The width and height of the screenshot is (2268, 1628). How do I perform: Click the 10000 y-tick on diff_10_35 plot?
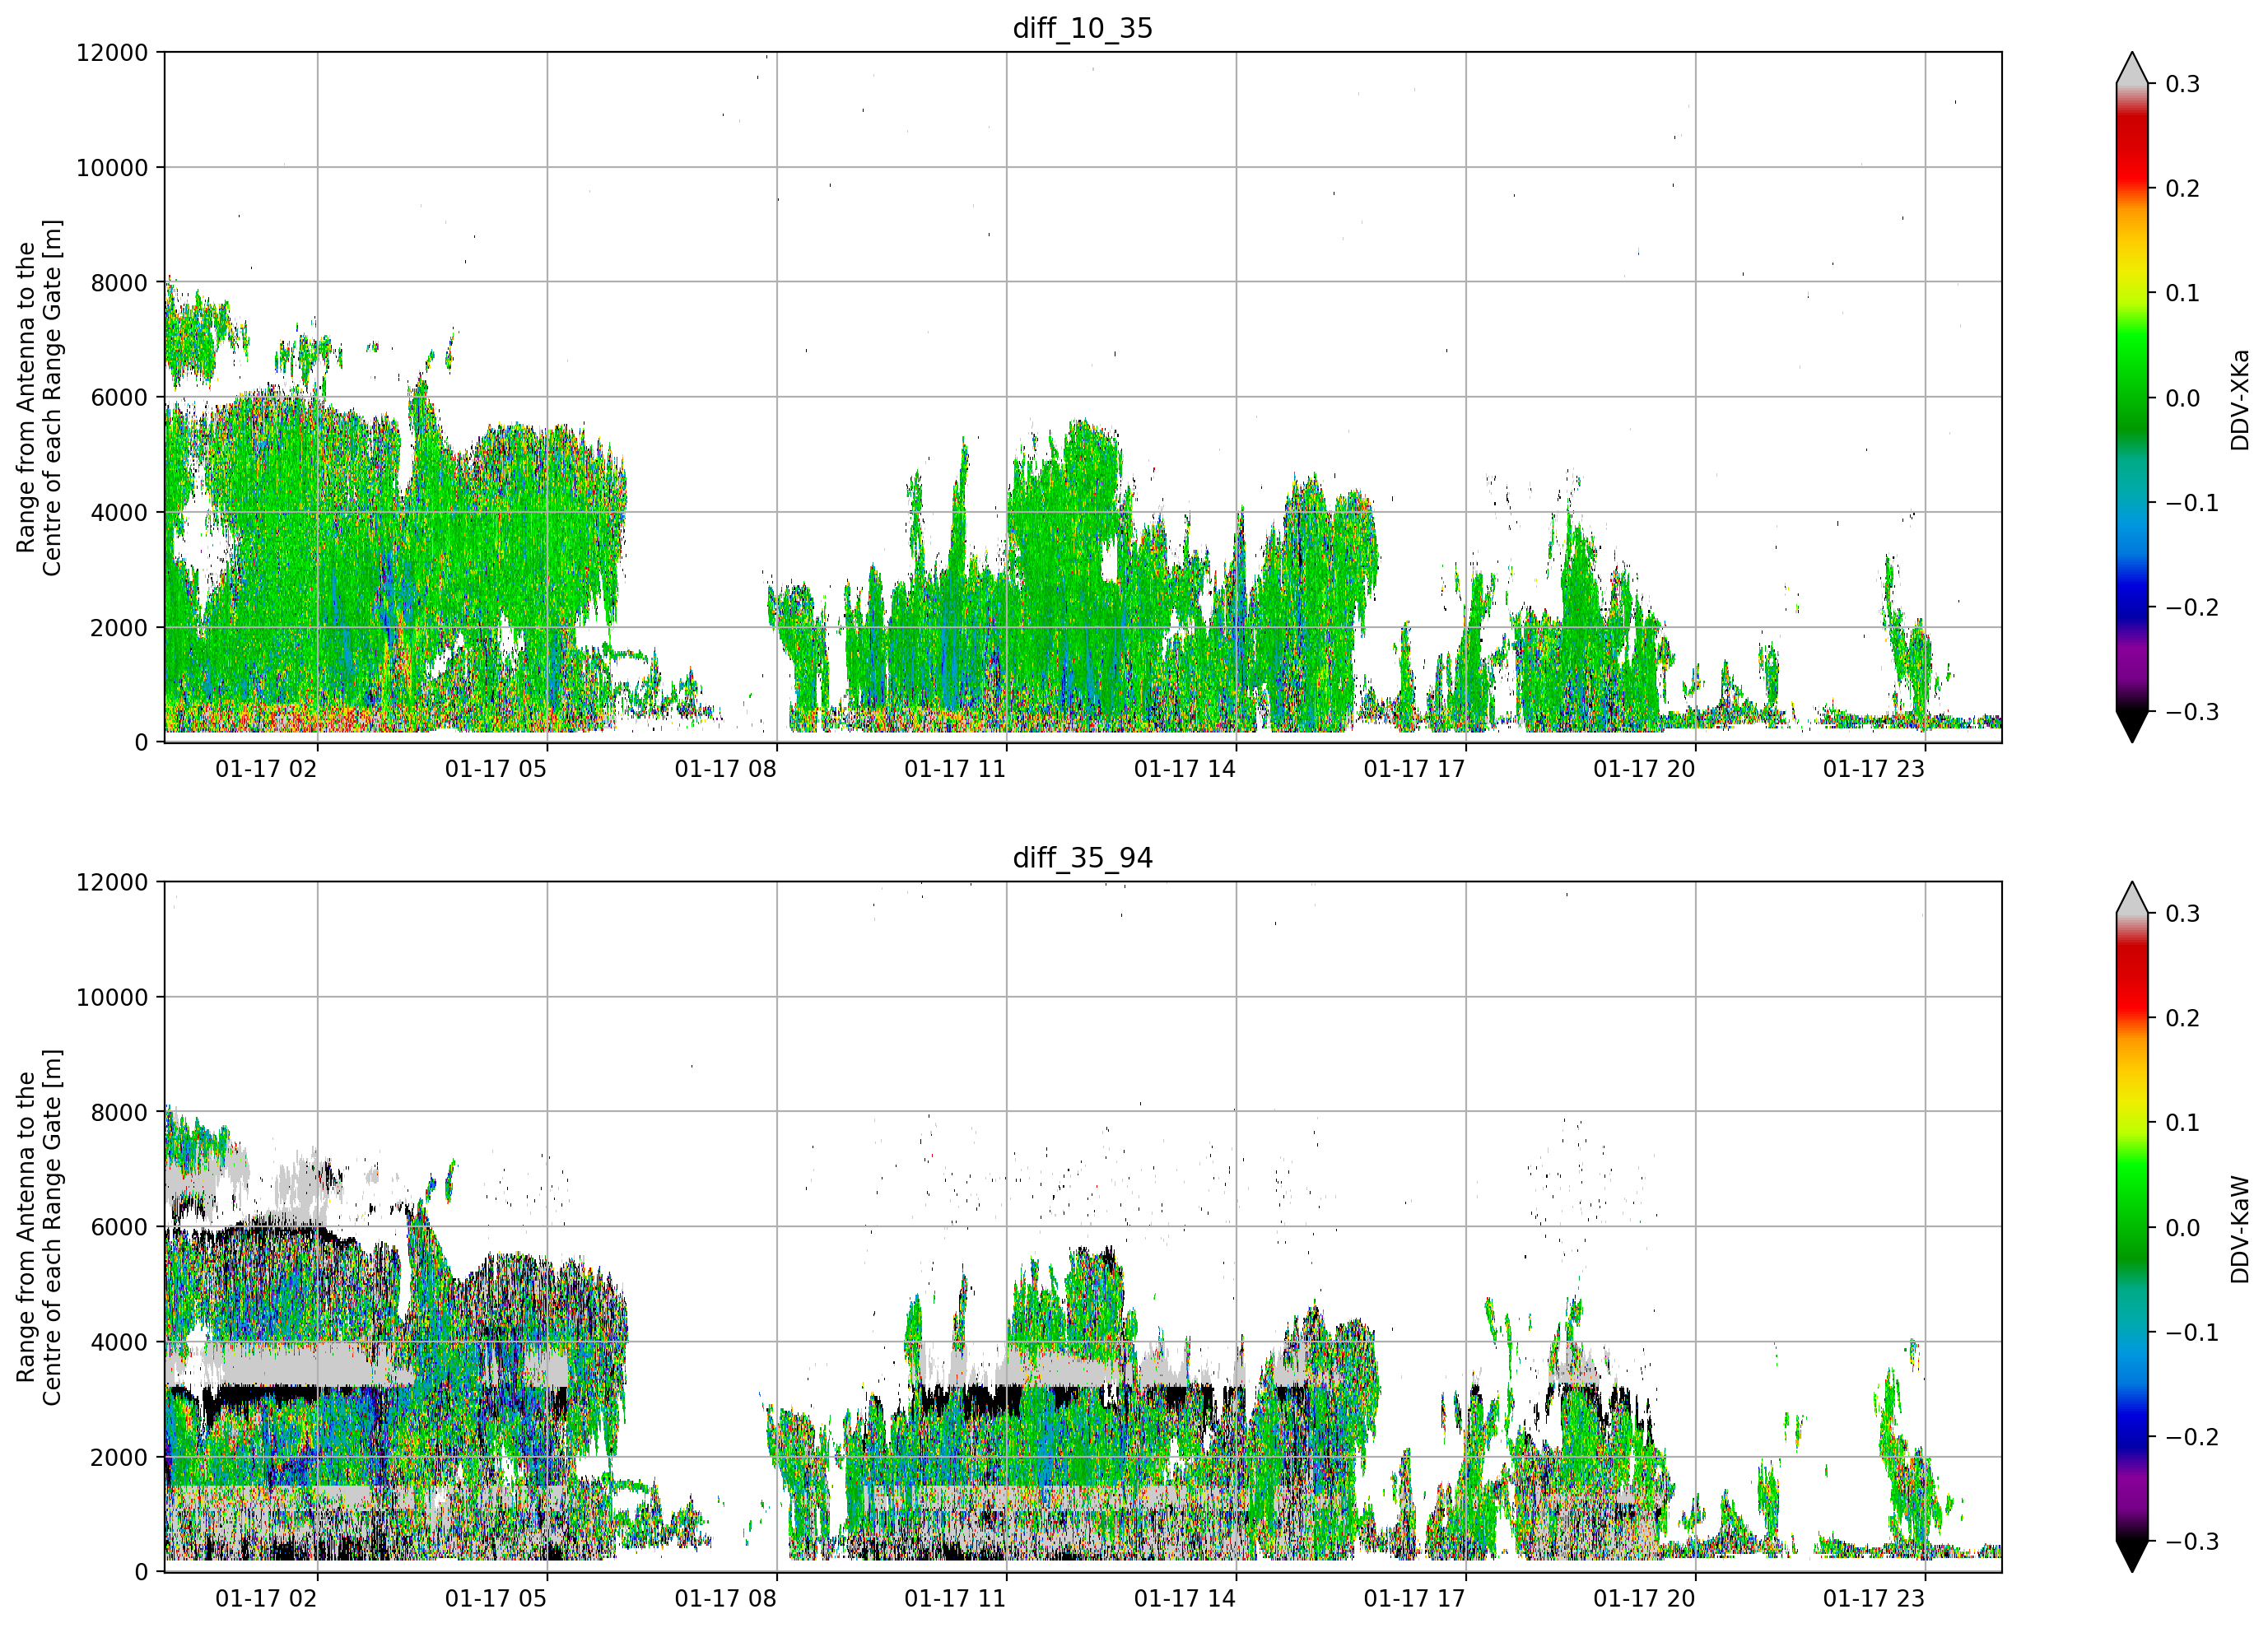[x=112, y=168]
